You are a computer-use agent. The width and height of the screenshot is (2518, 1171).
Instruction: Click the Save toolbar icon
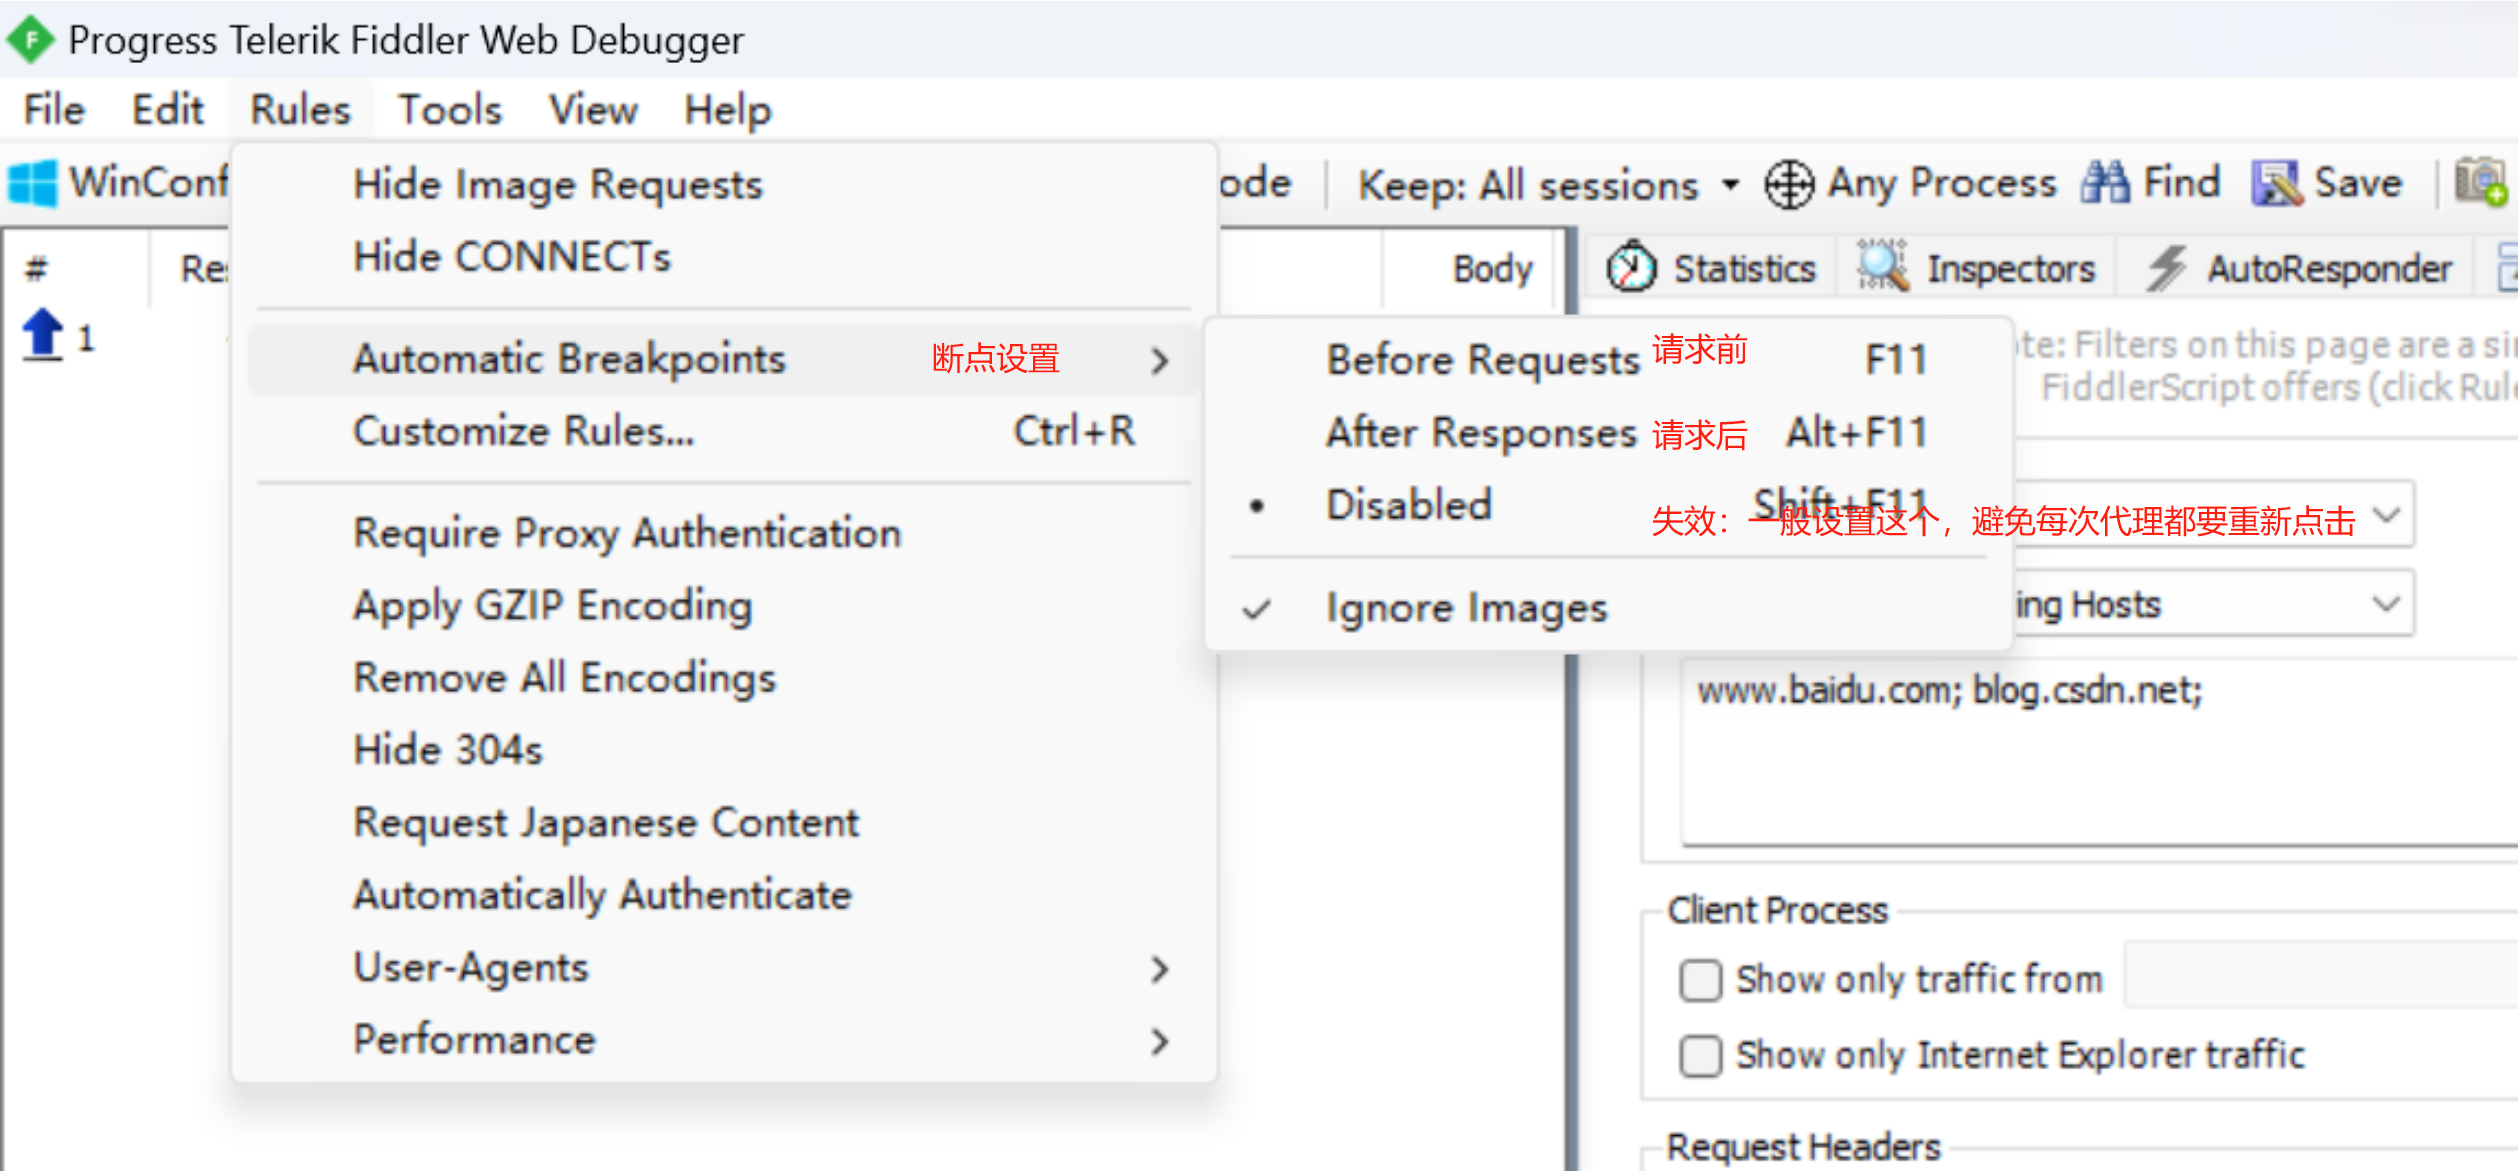click(2276, 184)
